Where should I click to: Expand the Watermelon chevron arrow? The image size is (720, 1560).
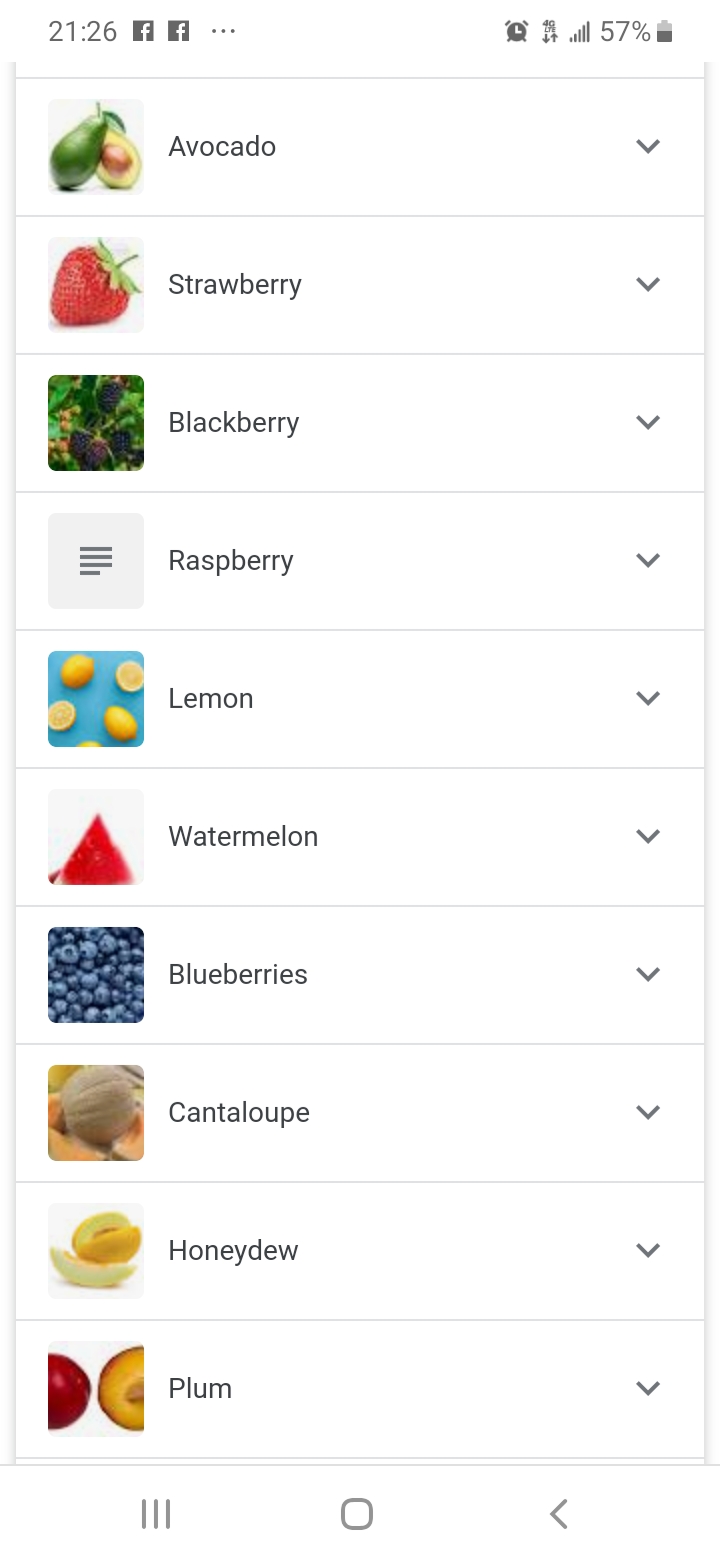tap(648, 836)
